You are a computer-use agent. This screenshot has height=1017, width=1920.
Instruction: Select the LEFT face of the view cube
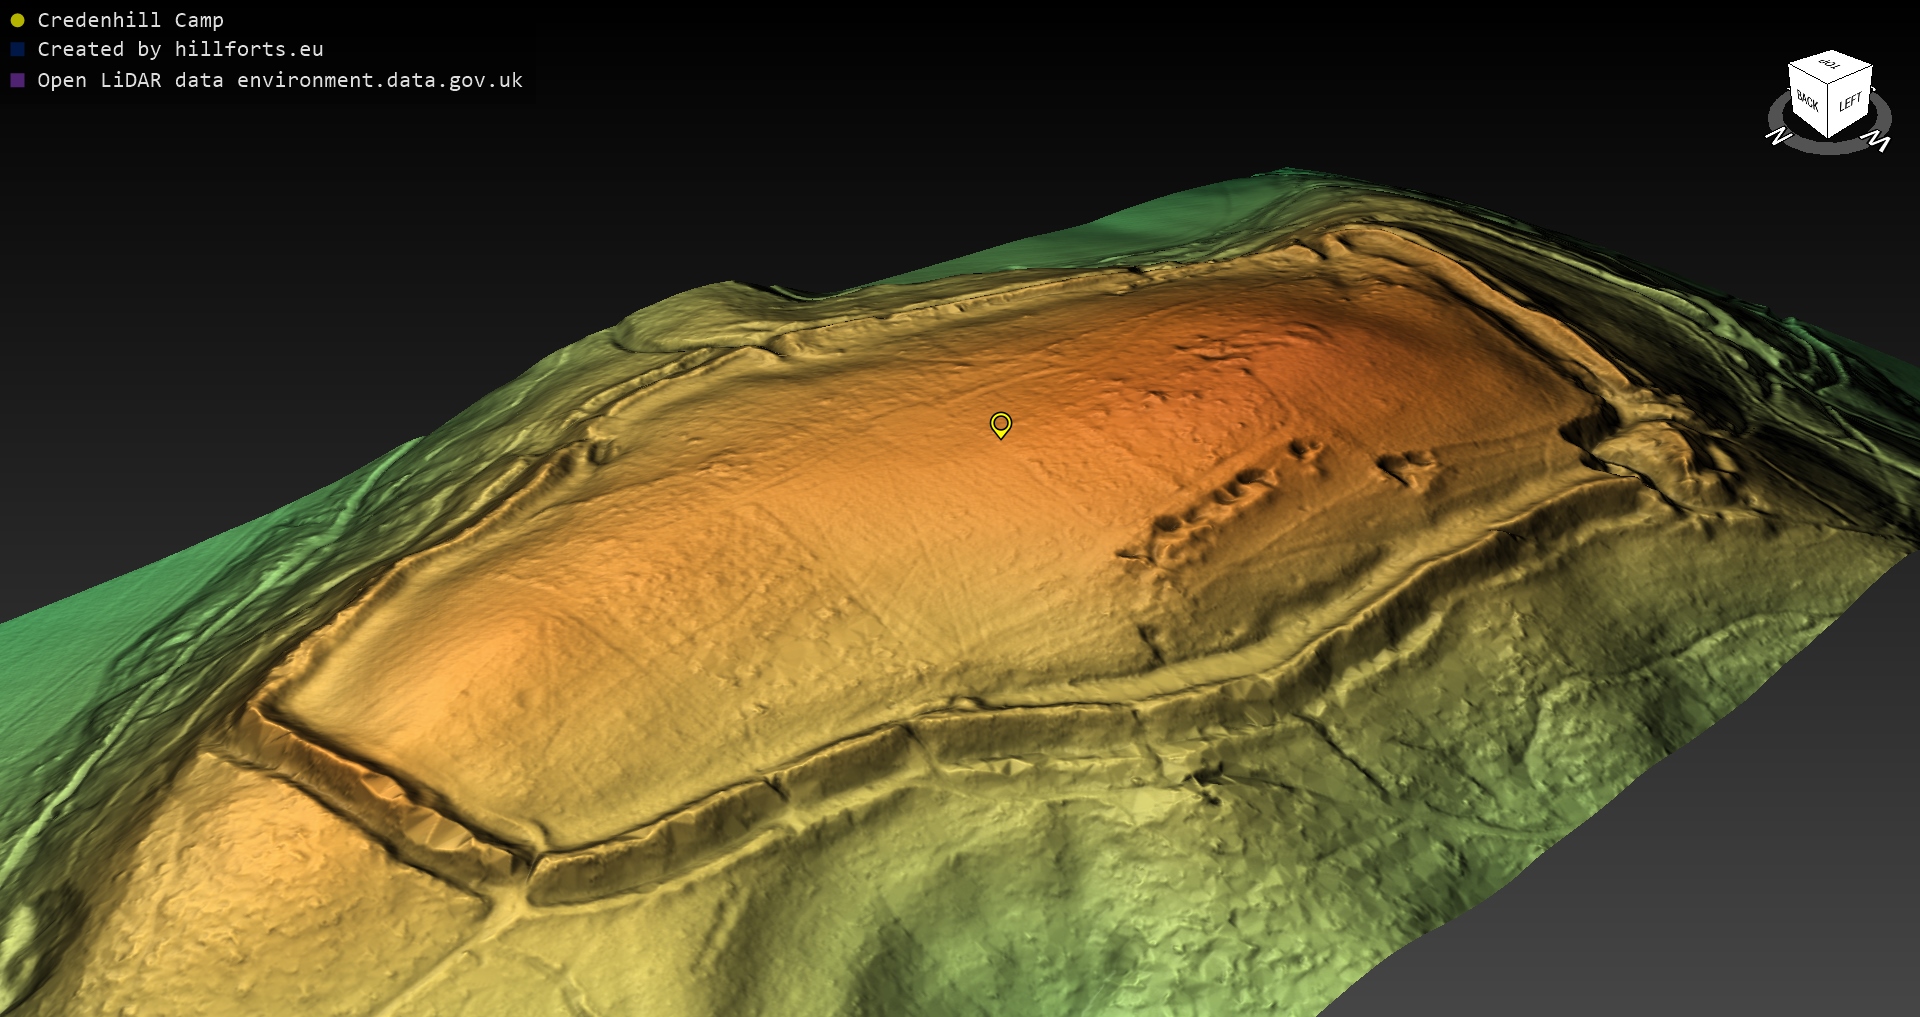click(1850, 102)
